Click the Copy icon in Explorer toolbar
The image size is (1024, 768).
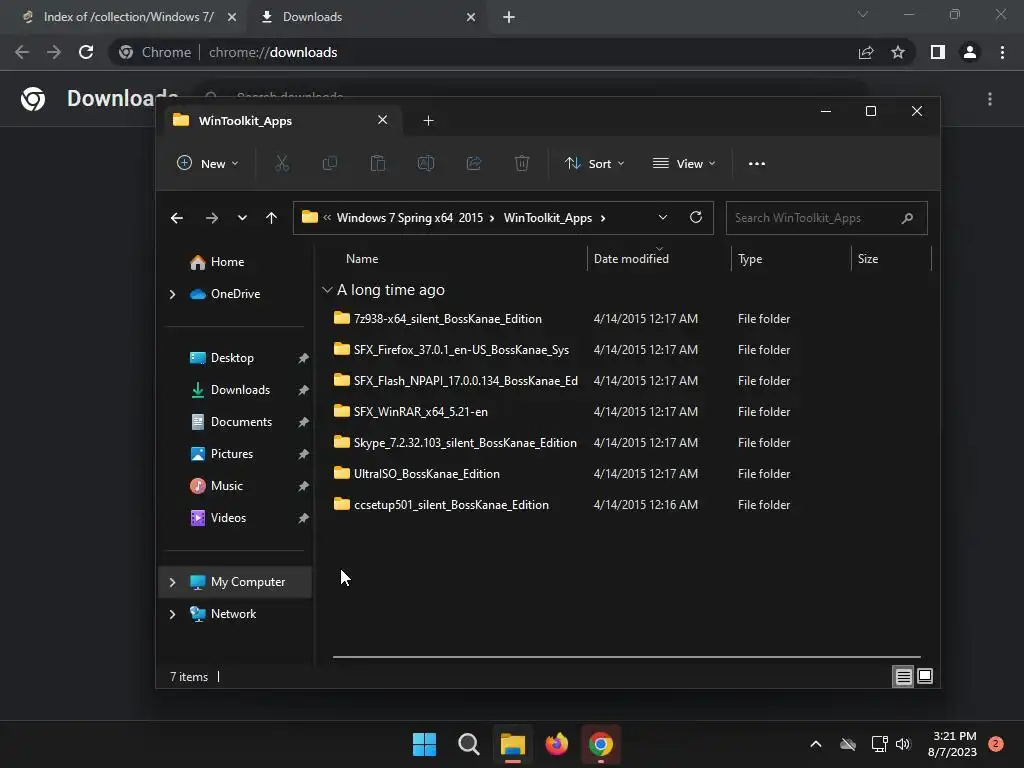pyautogui.click(x=330, y=163)
